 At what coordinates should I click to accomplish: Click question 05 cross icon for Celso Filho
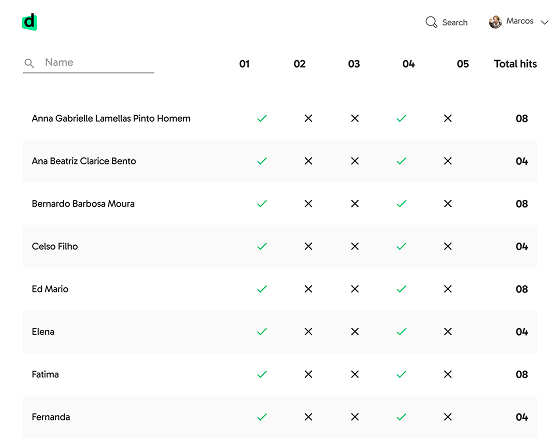[448, 246]
